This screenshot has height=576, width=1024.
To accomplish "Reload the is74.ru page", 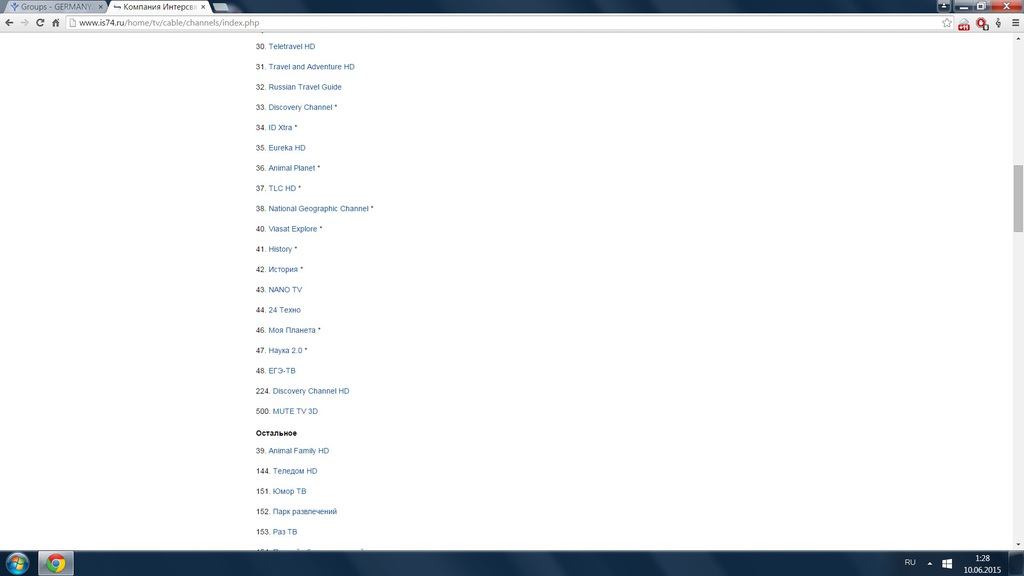I will coord(40,23).
